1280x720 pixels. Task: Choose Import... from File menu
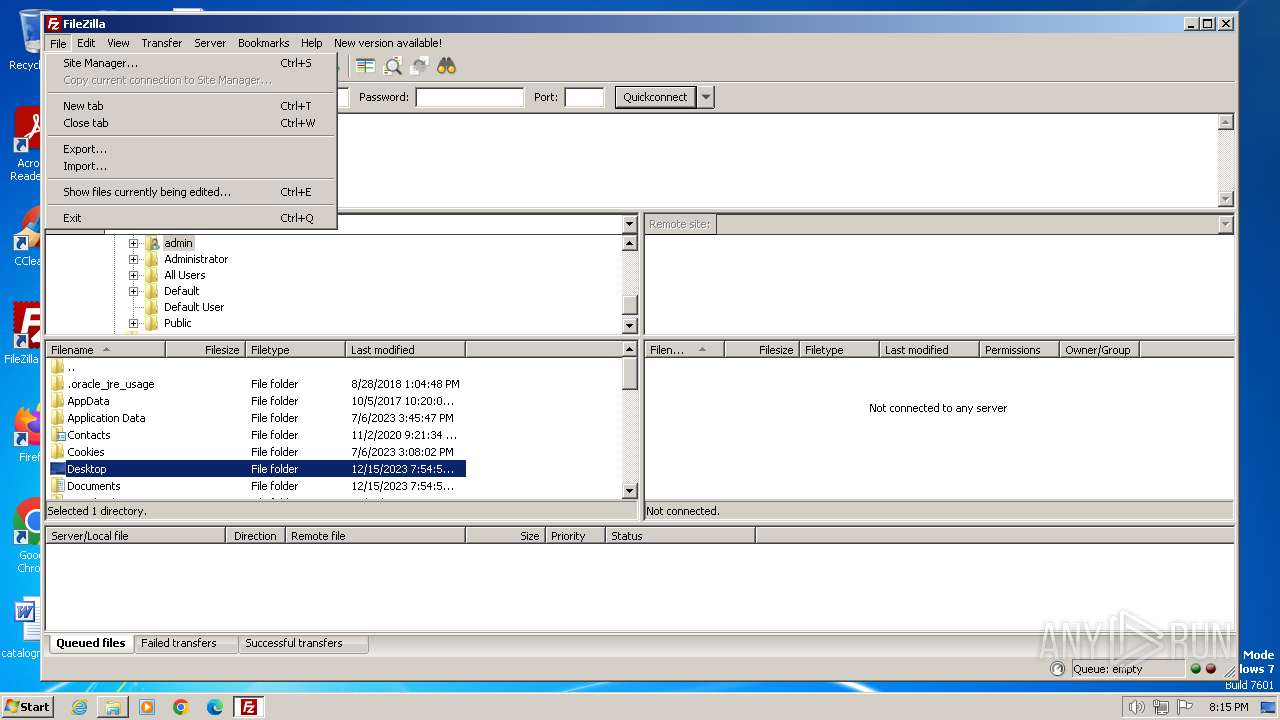[190, 166]
